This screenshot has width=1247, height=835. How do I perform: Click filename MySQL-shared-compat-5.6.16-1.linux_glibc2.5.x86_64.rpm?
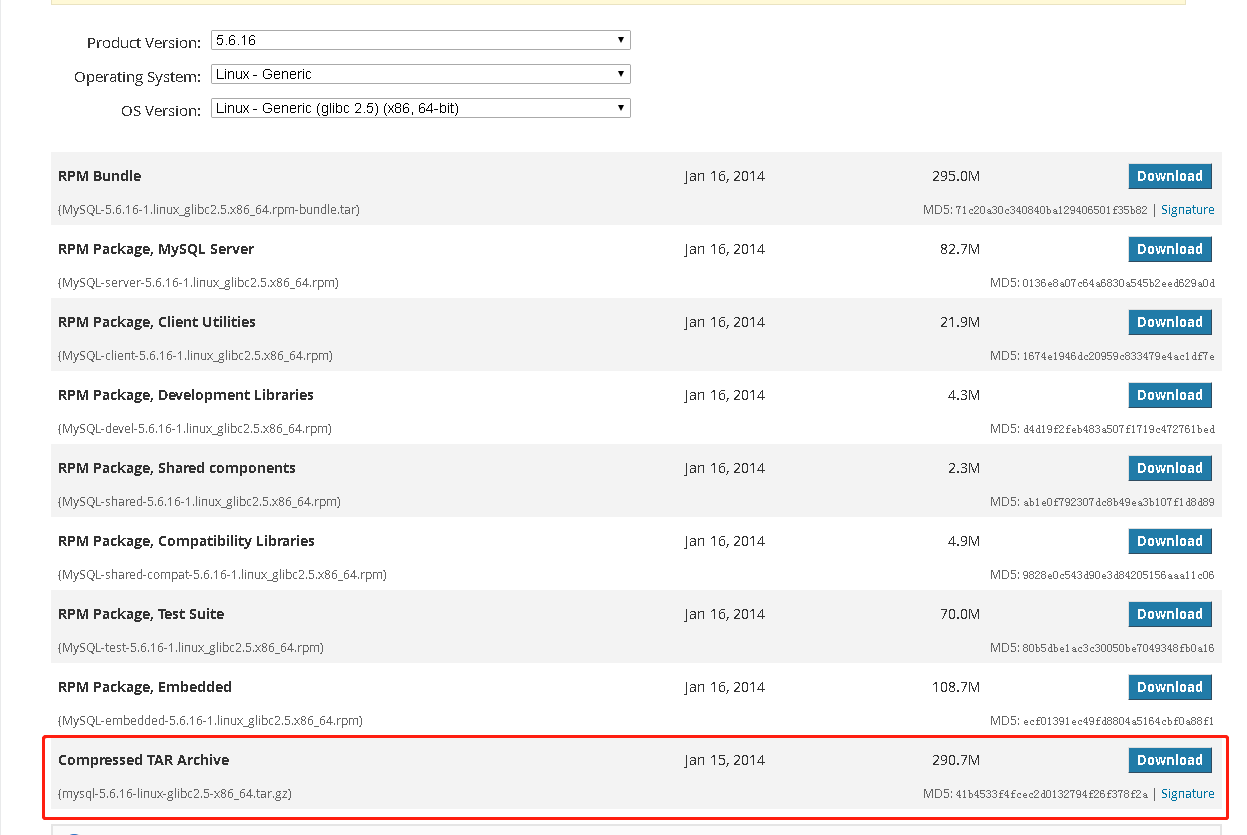click(222, 575)
